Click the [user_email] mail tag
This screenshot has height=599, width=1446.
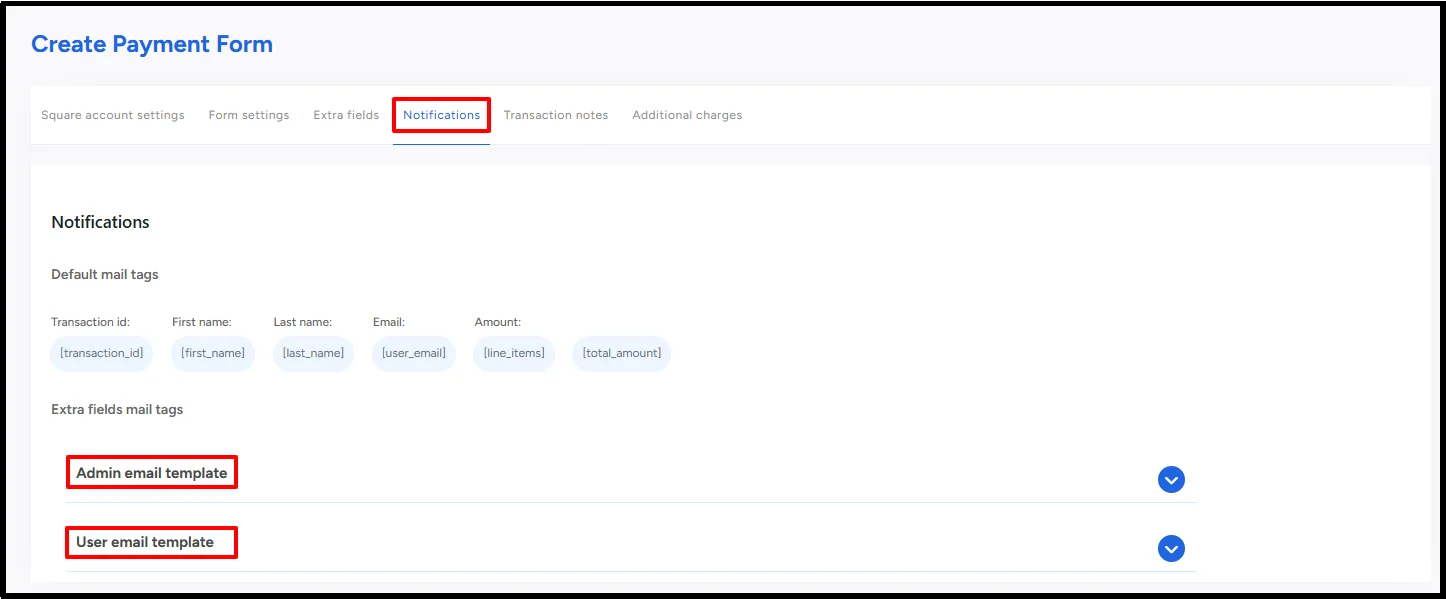tap(414, 354)
